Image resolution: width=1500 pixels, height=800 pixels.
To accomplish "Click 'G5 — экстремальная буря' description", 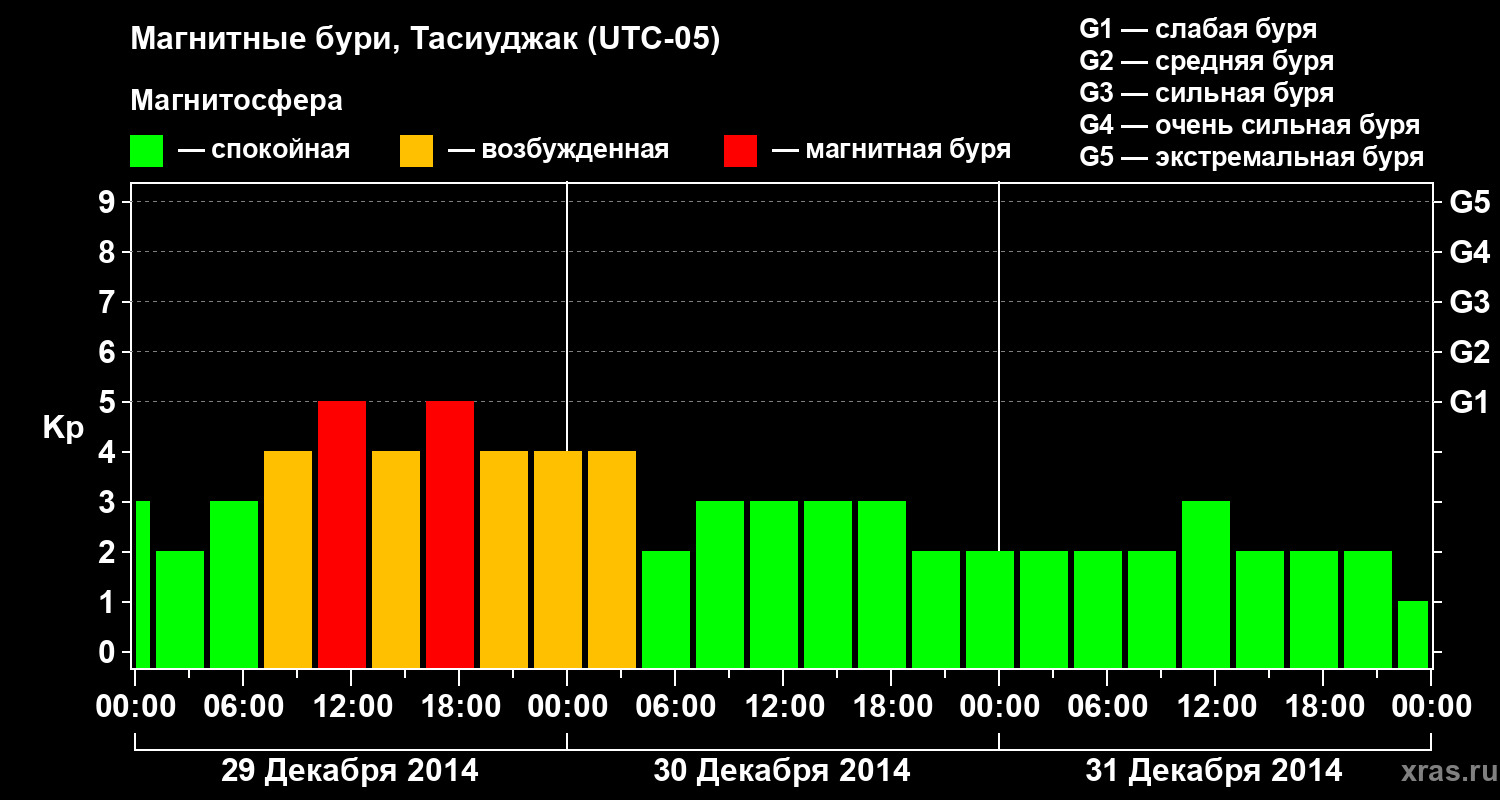I will pyautogui.click(x=1251, y=157).
